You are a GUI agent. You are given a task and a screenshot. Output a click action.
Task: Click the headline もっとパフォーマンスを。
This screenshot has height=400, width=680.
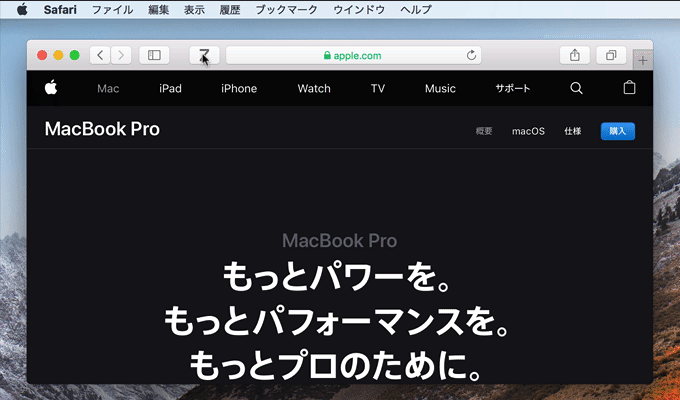[337, 322]
